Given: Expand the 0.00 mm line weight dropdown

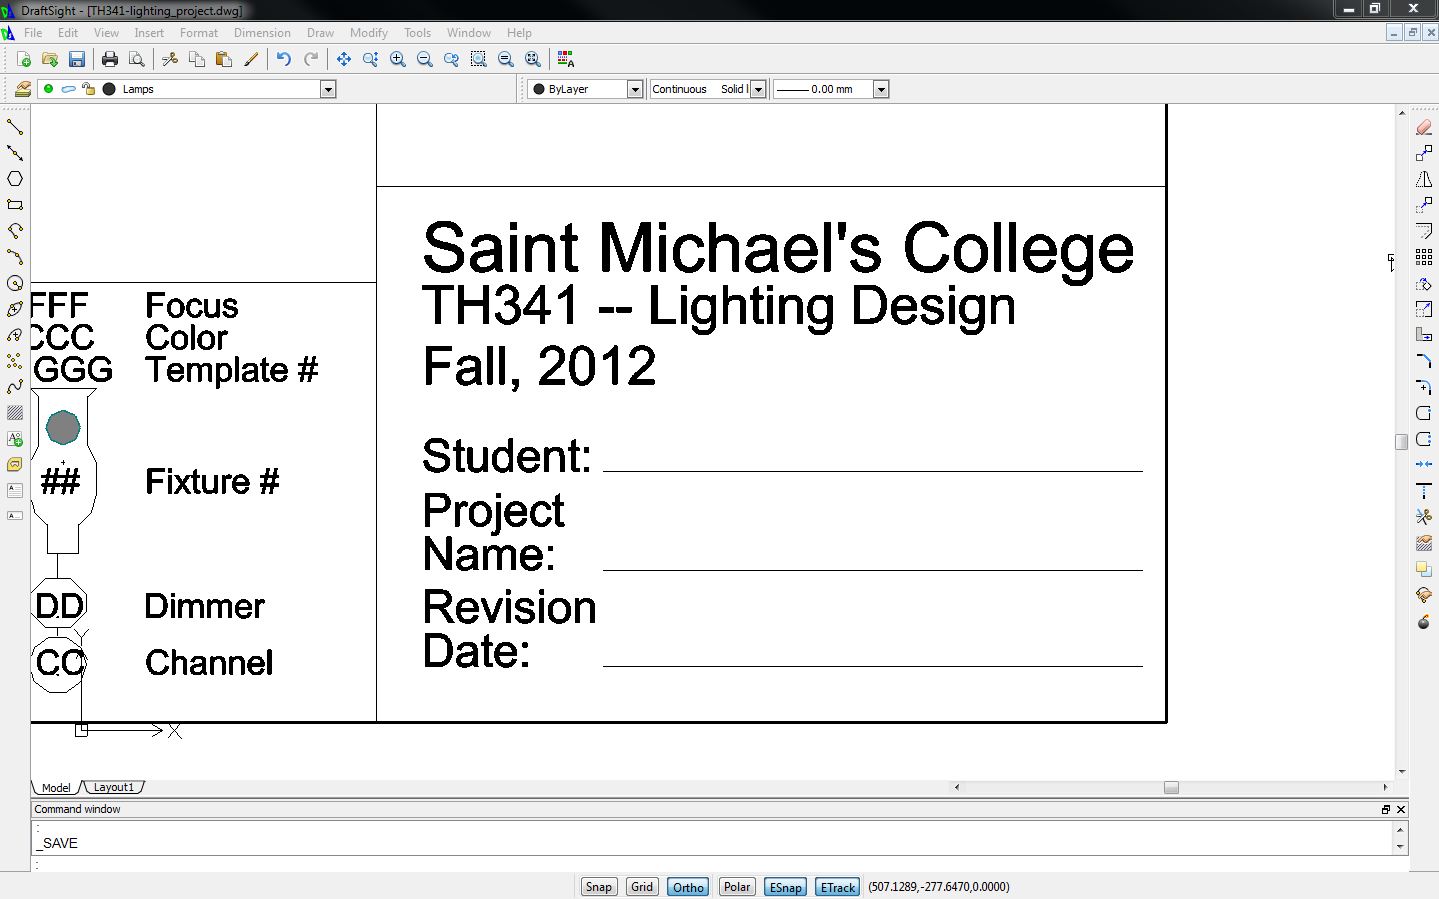Looking at the screenshot, I should tap(881, 89).
